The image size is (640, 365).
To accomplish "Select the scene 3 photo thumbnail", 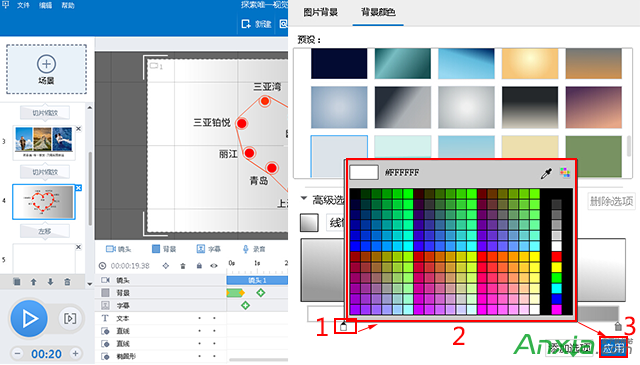I will click(44, 142).
